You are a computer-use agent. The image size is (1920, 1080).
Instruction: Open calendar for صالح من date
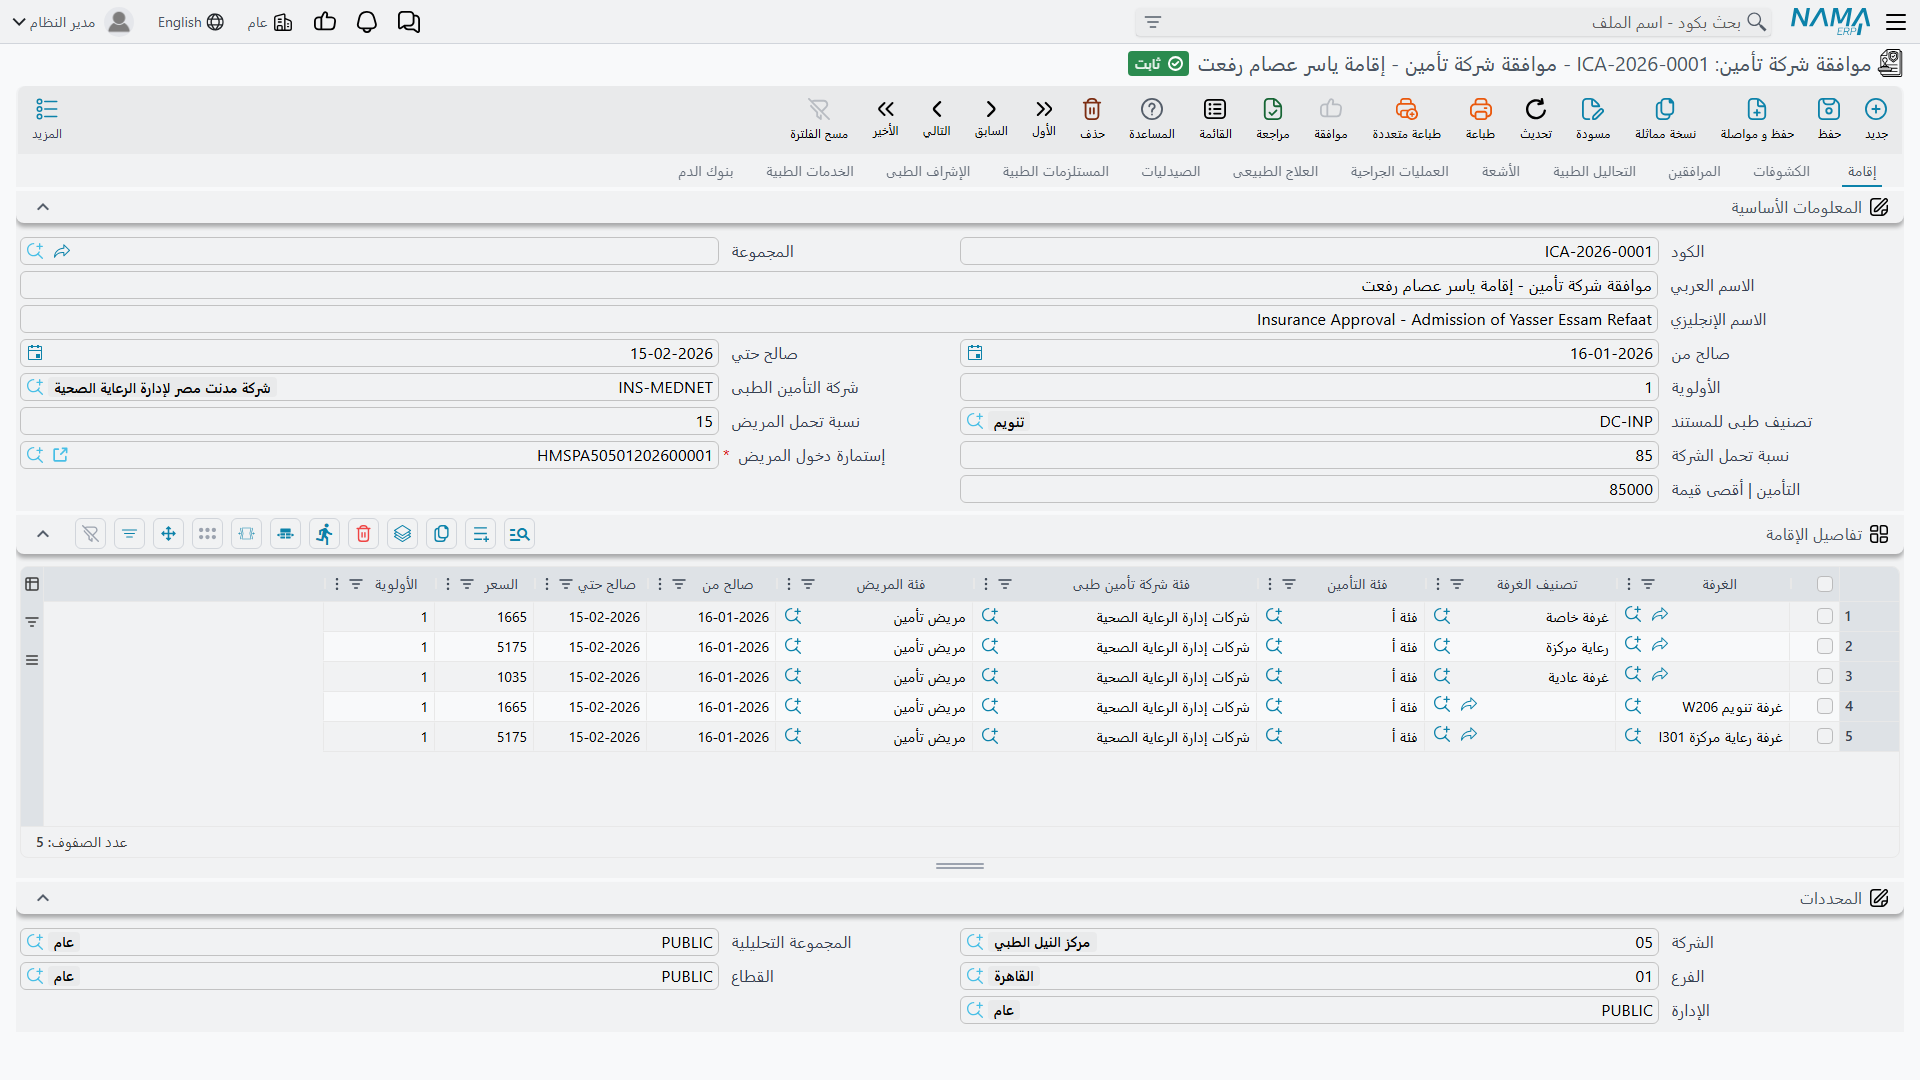coord(975,353)
